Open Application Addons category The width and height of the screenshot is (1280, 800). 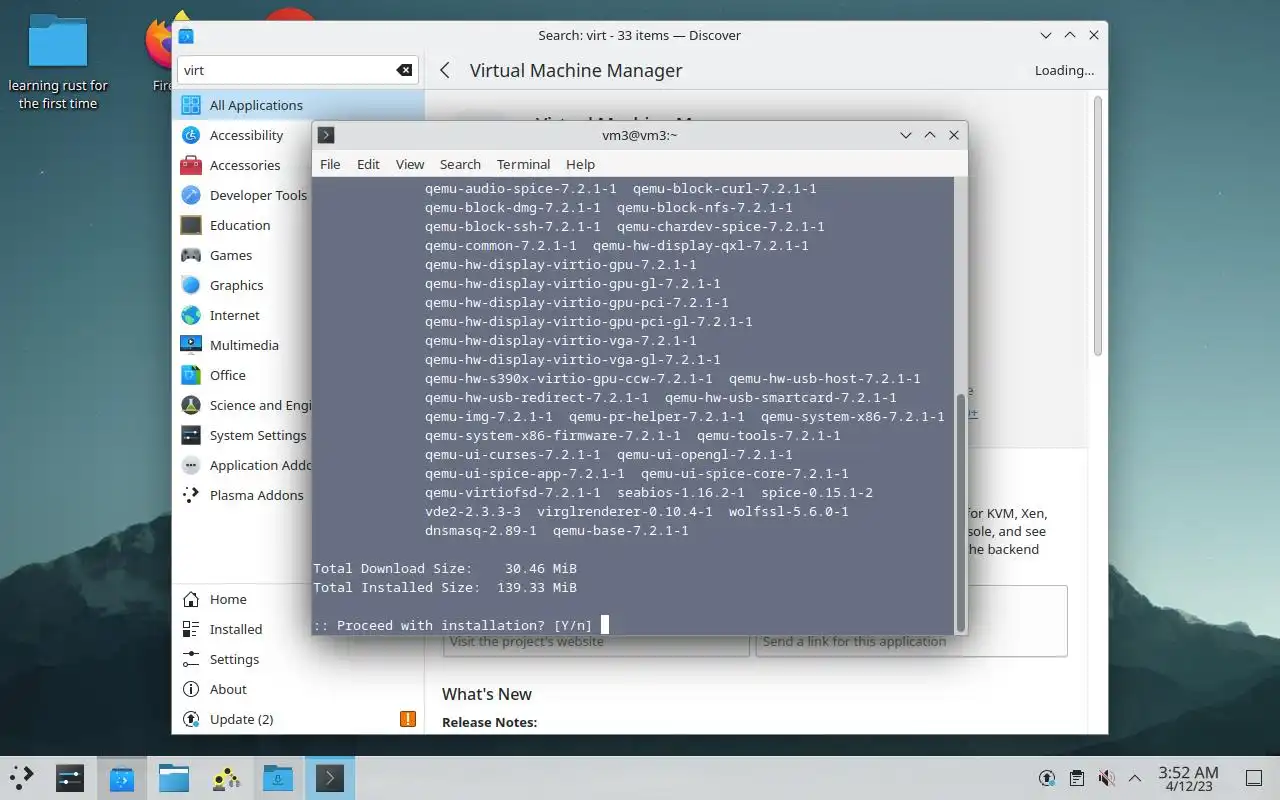(243, 465)
